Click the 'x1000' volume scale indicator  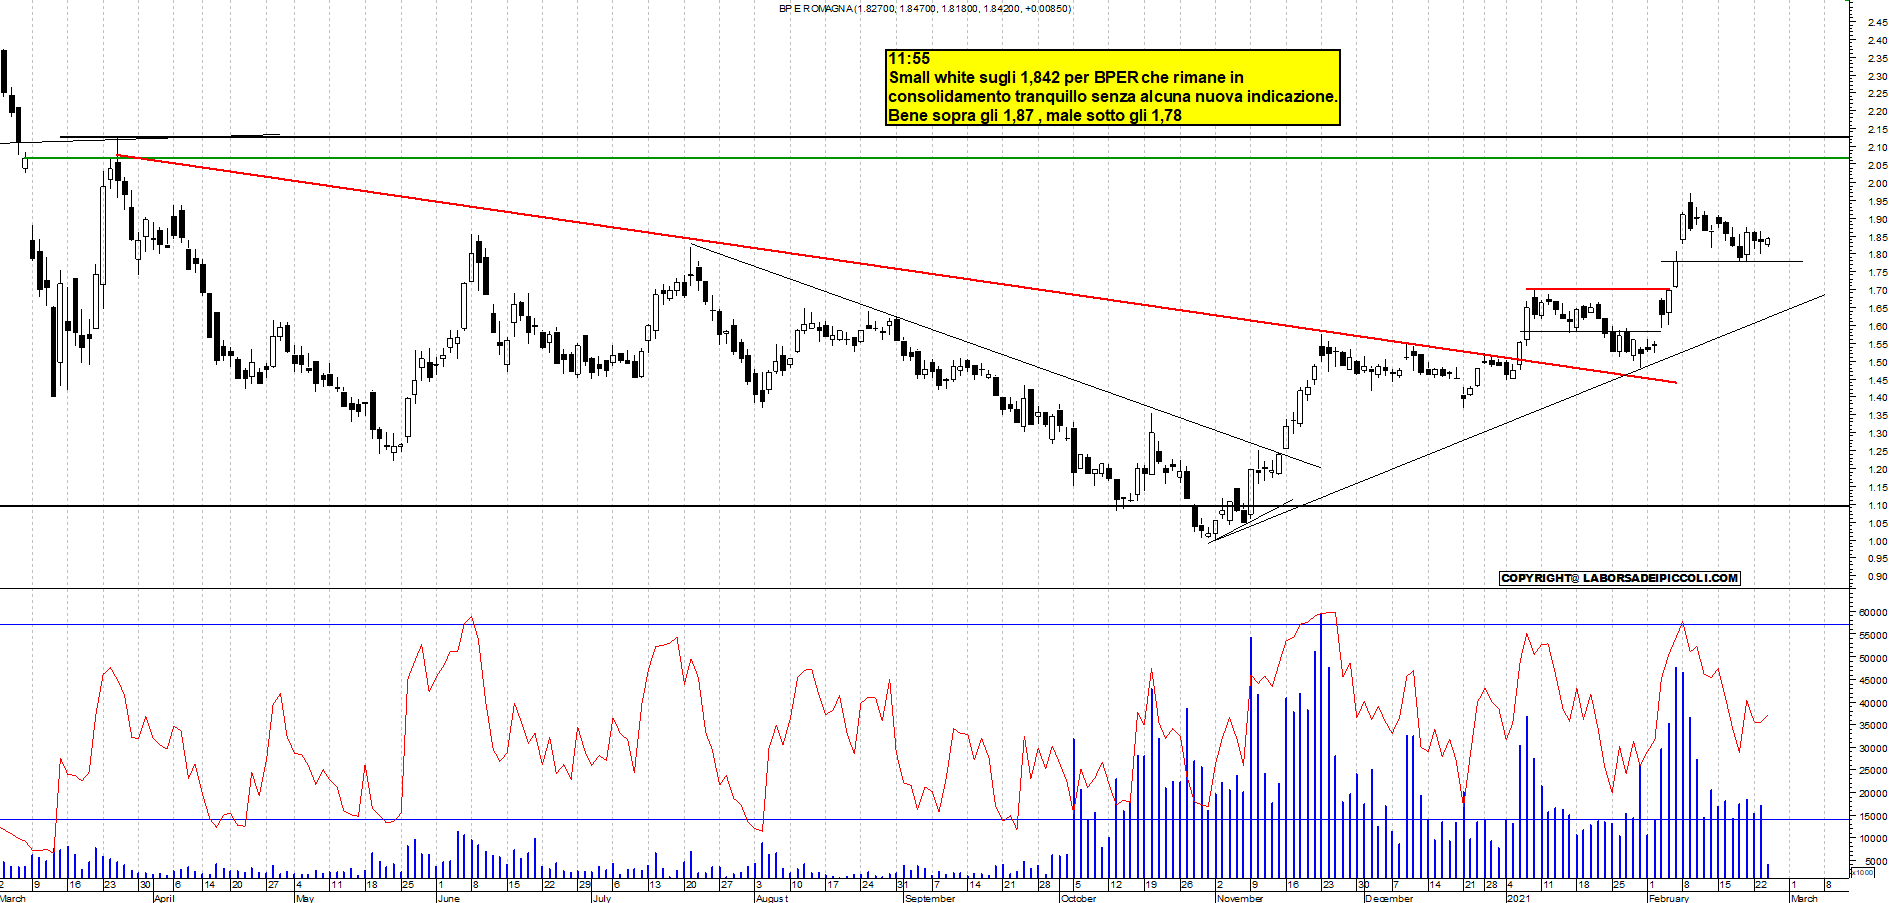pyautogui.click(x=1863, y=872)
